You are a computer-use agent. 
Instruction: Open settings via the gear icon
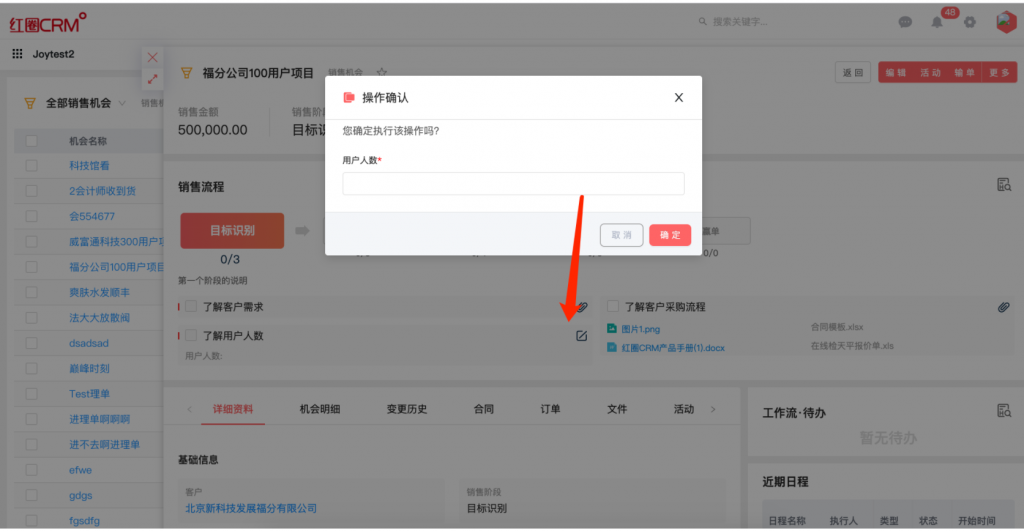click(969, 22)
